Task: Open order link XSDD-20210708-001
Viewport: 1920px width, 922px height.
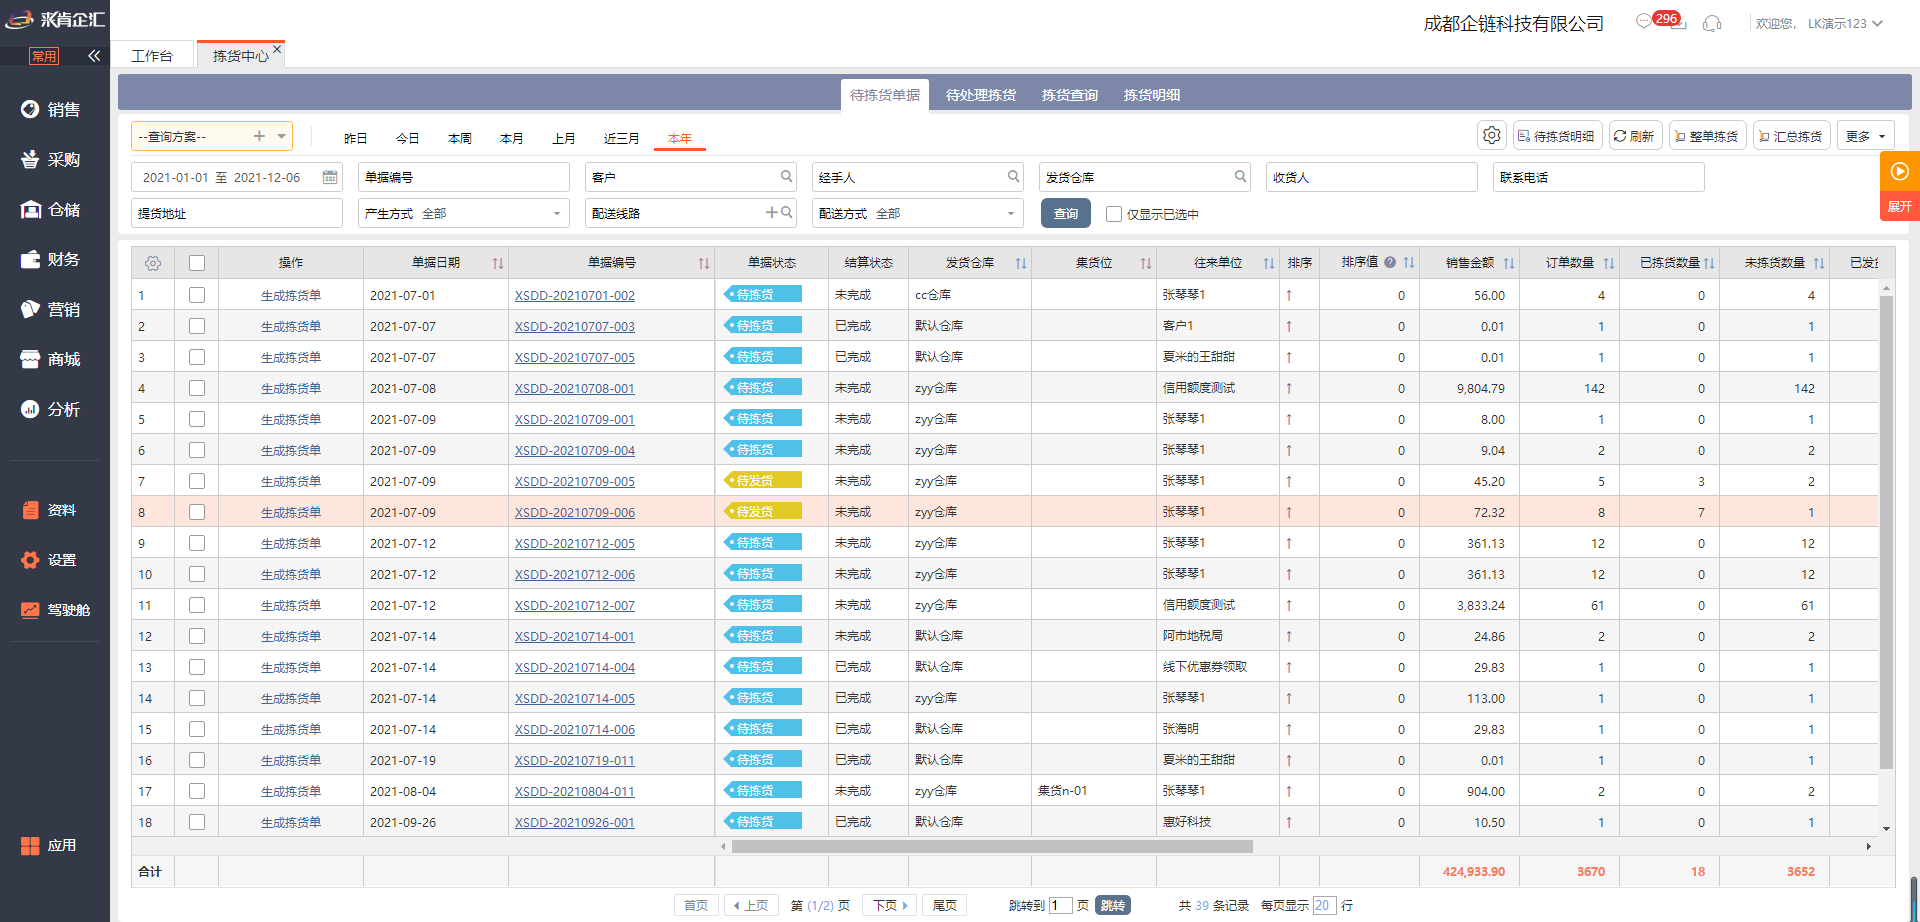Action: 574,388
